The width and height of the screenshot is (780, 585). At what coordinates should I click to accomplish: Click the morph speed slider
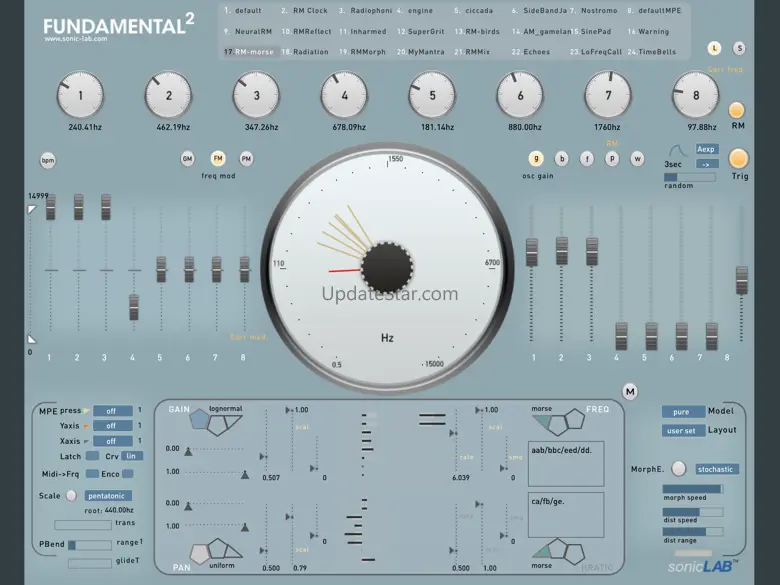click(693, 489)
